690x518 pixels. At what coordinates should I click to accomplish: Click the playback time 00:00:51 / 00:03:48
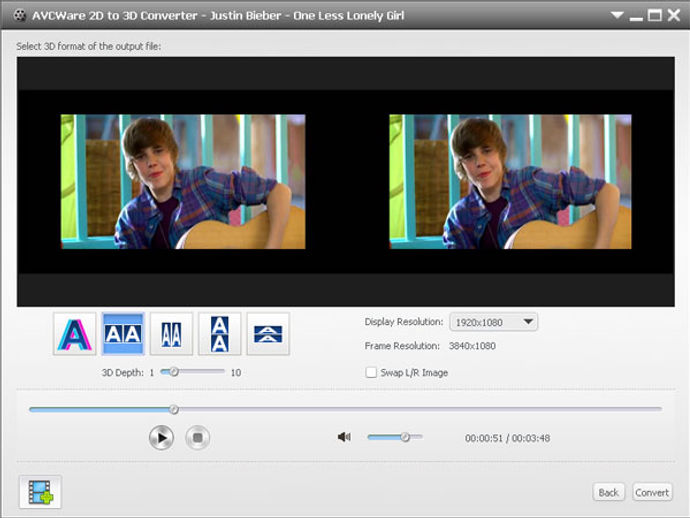click(x=507, y=438)
